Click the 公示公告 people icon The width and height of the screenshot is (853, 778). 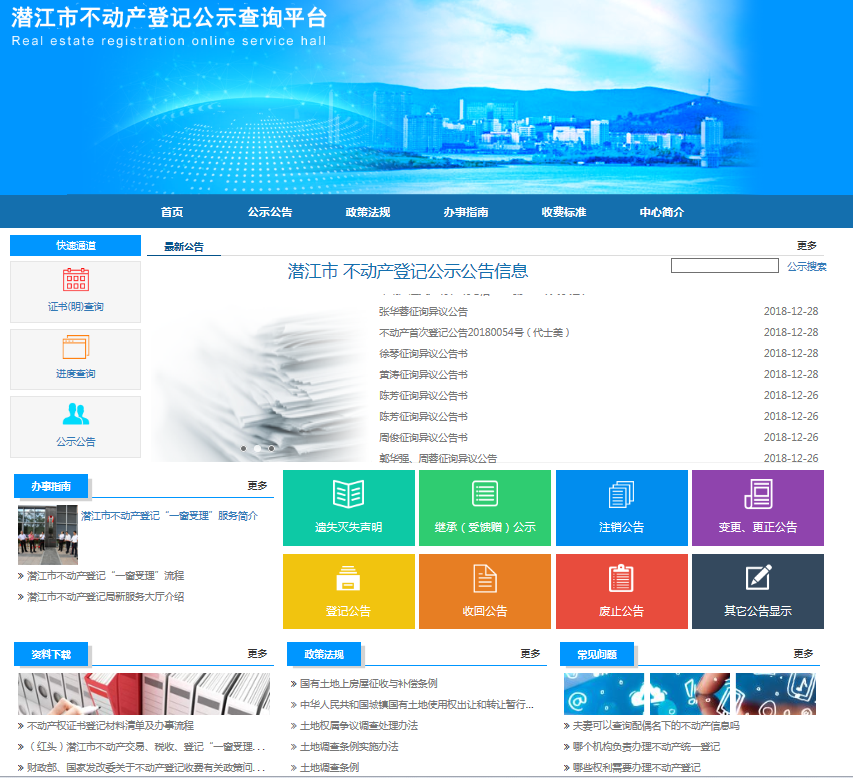click(x=76, y=415)
